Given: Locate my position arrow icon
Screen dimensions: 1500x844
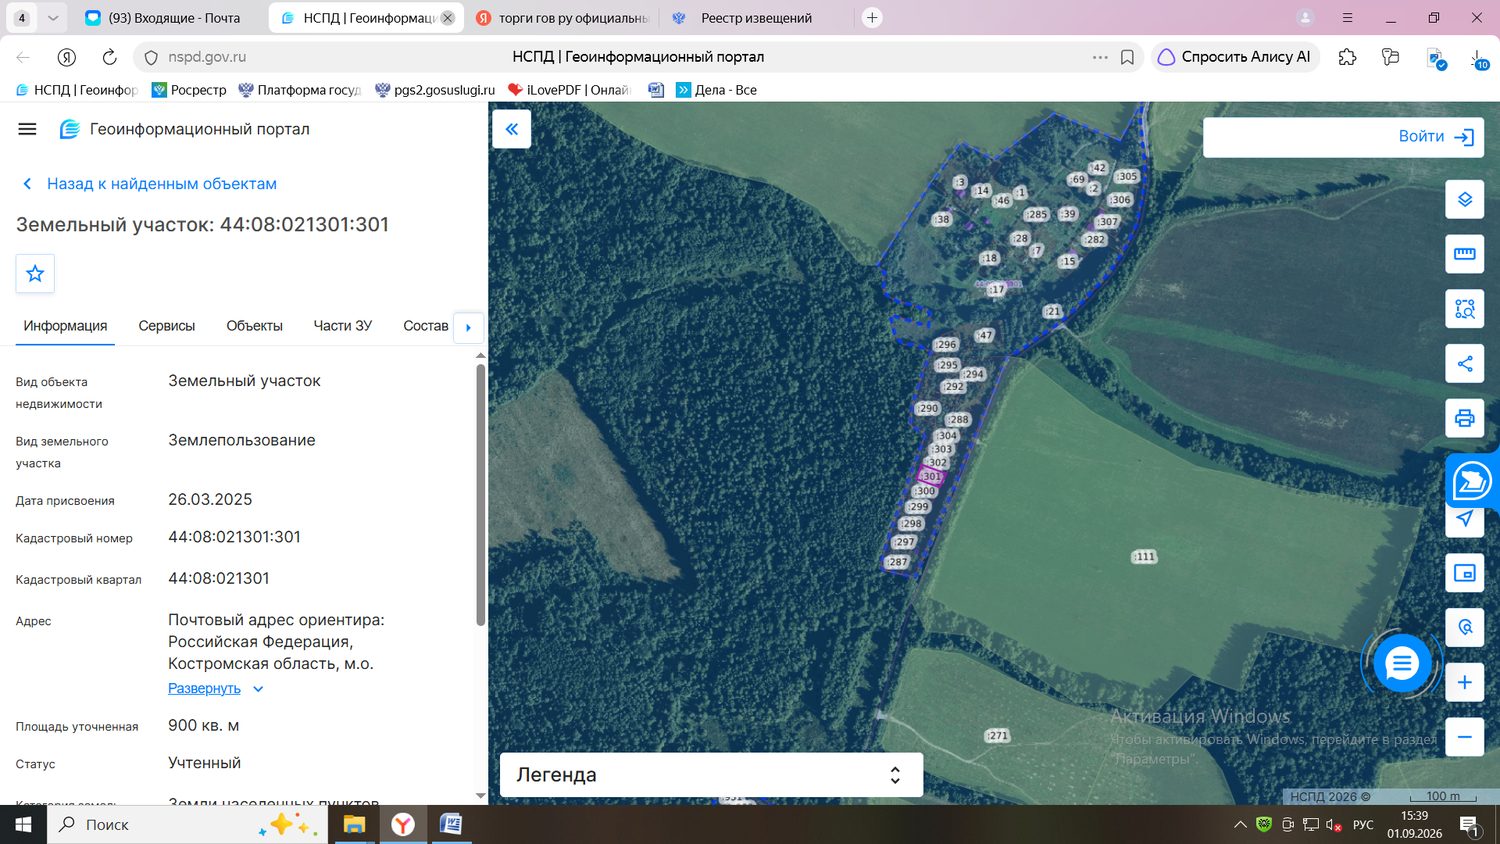Looking at the screenshot, I should (1464, 519).
